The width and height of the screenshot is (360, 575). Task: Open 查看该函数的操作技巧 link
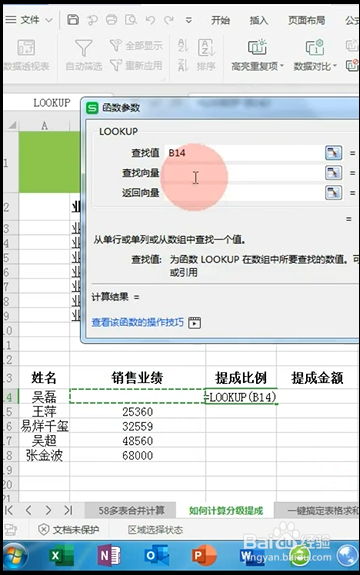137,322
